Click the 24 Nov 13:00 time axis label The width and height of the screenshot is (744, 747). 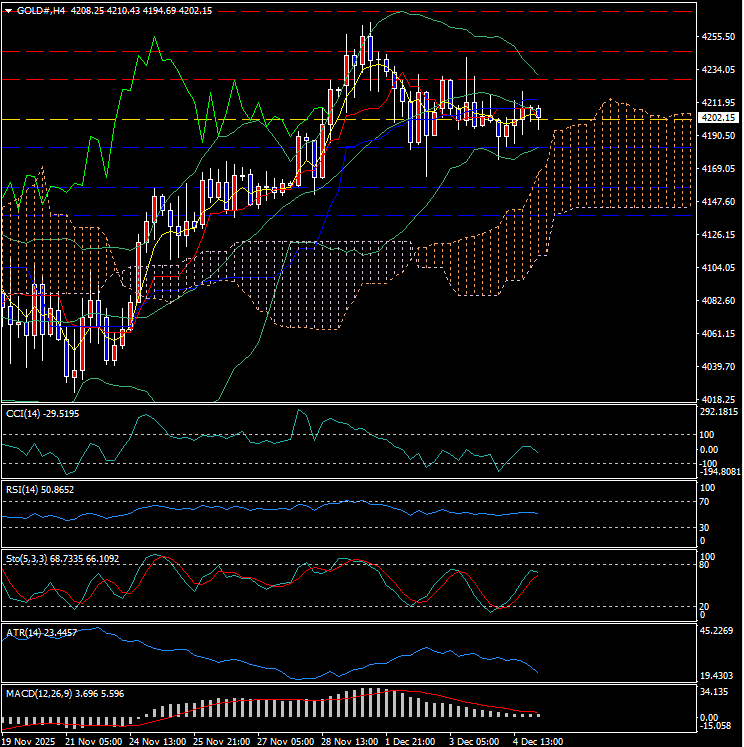(x=156, y=741)
